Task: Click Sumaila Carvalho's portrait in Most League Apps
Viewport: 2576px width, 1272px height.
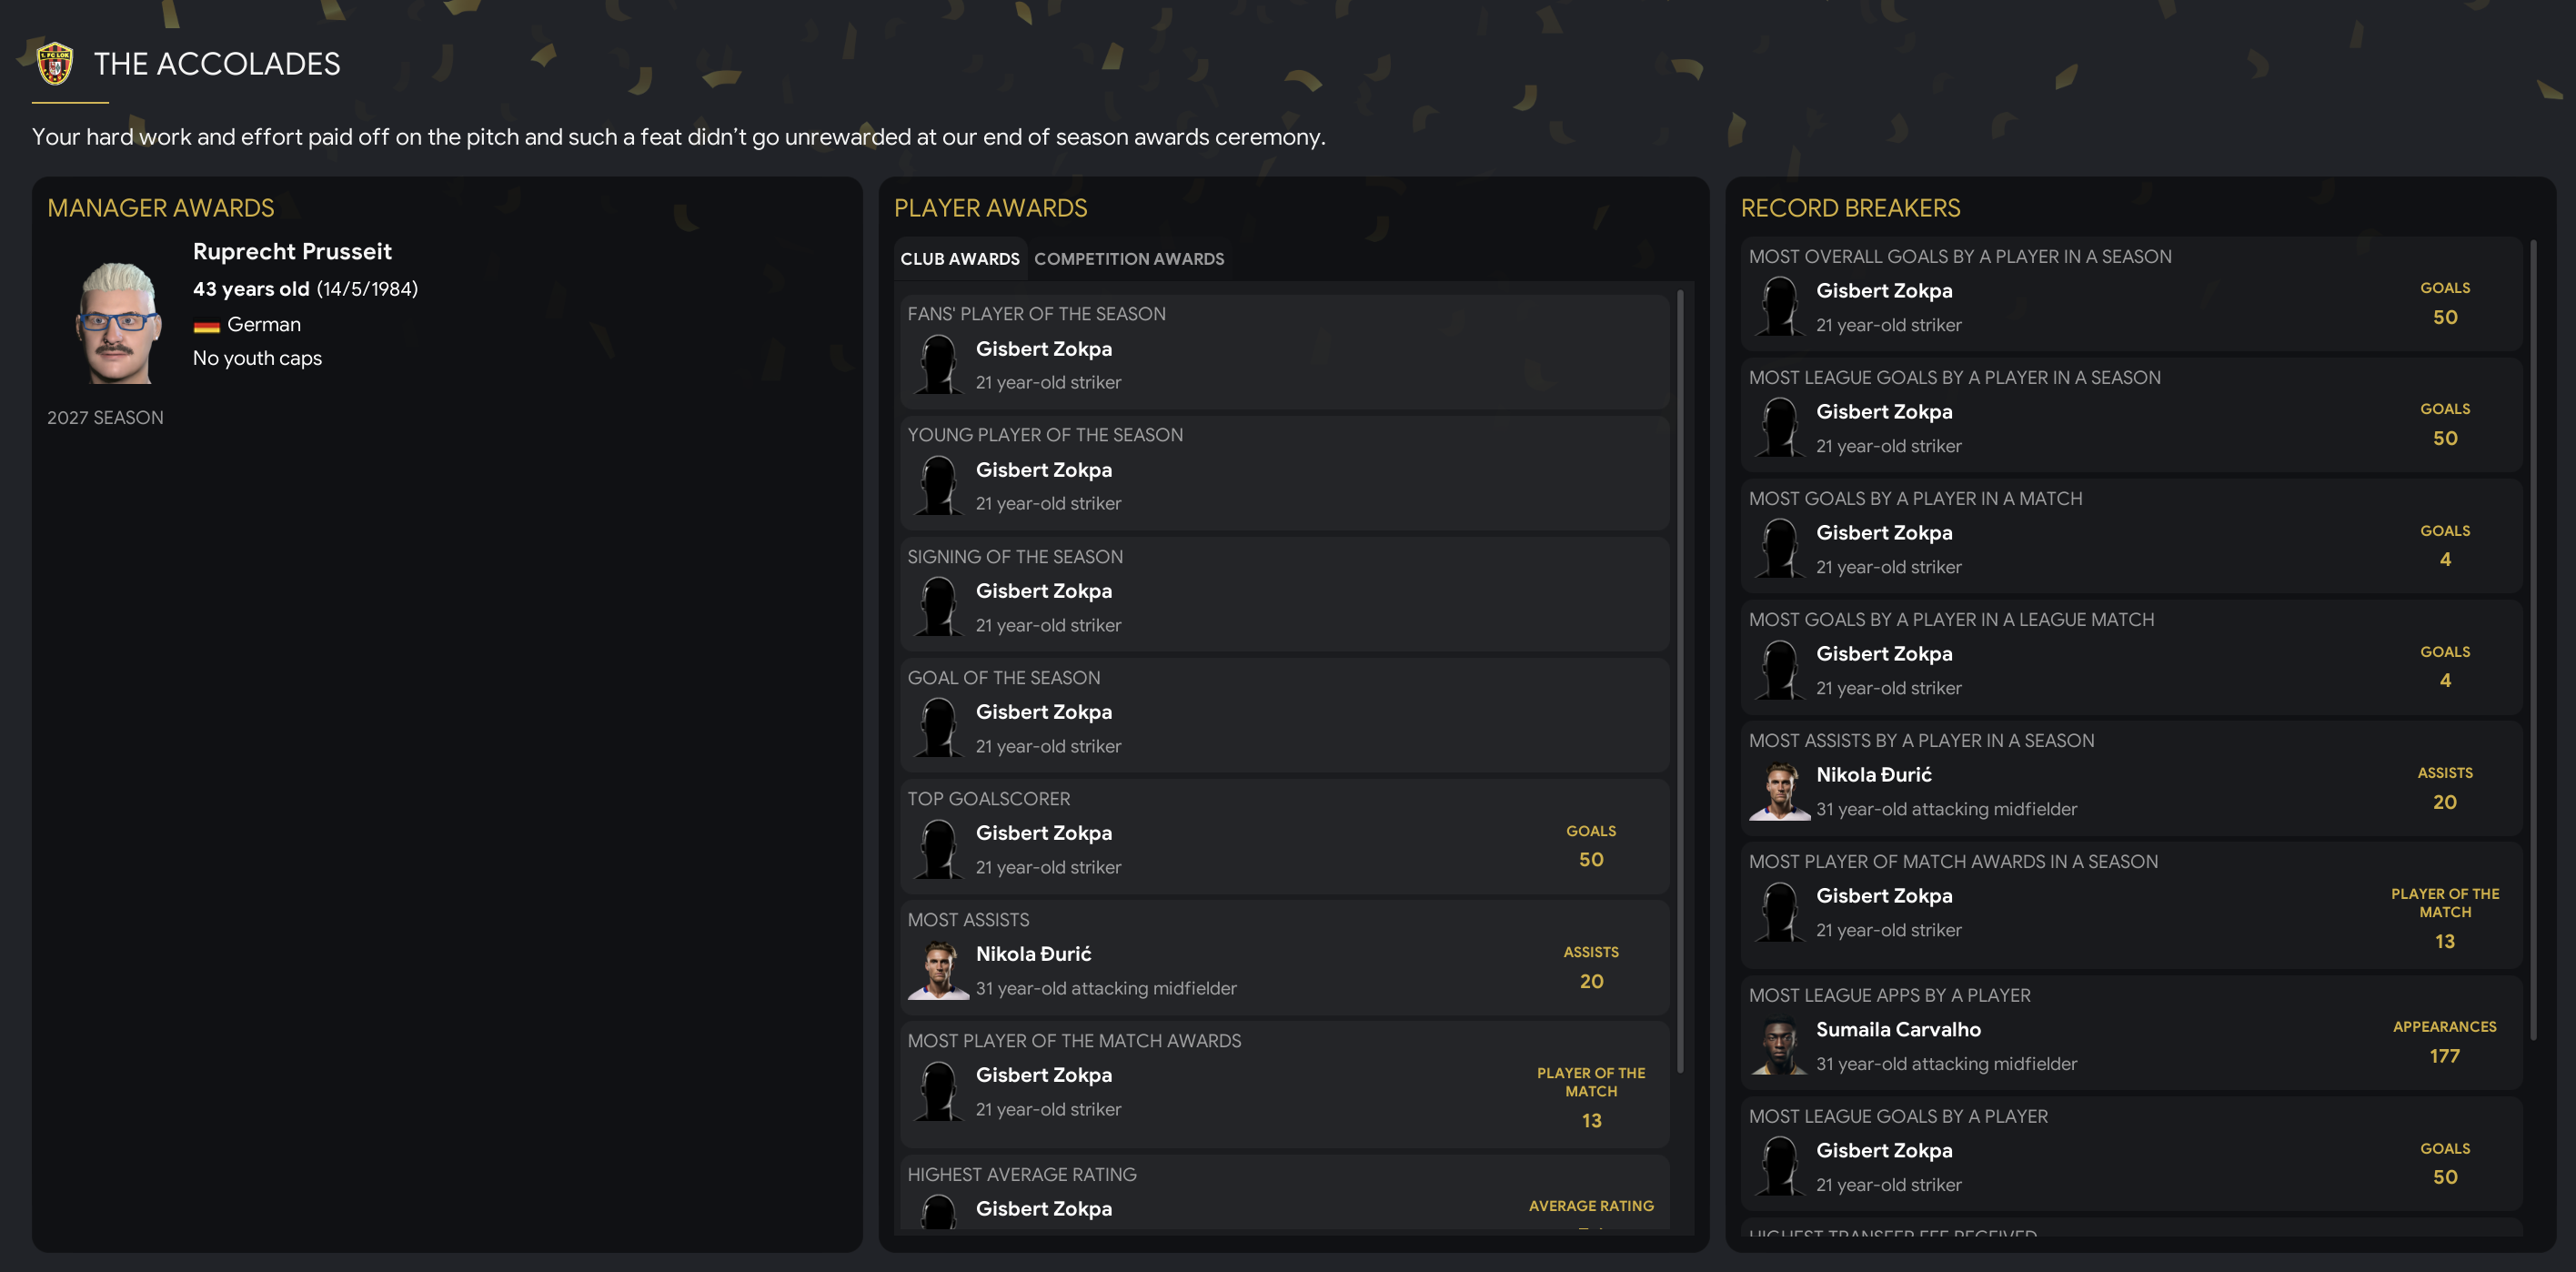Action: click(x=1779, y=1046)
